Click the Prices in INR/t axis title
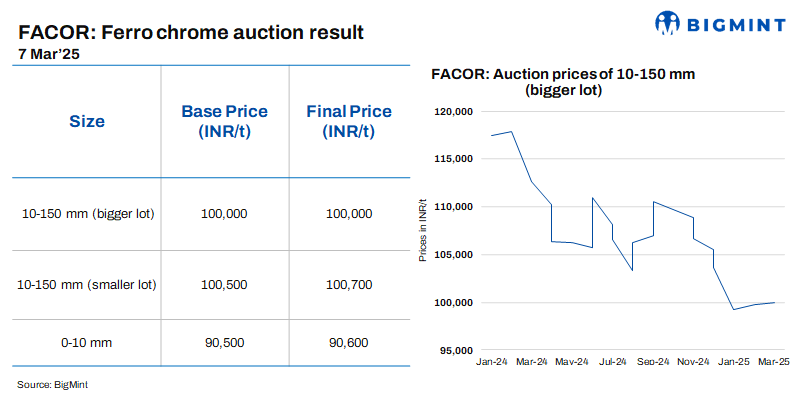 tap(422, 230)
